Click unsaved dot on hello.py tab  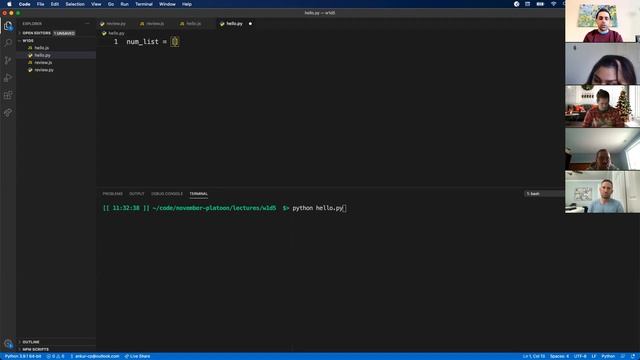coord(250,24)
